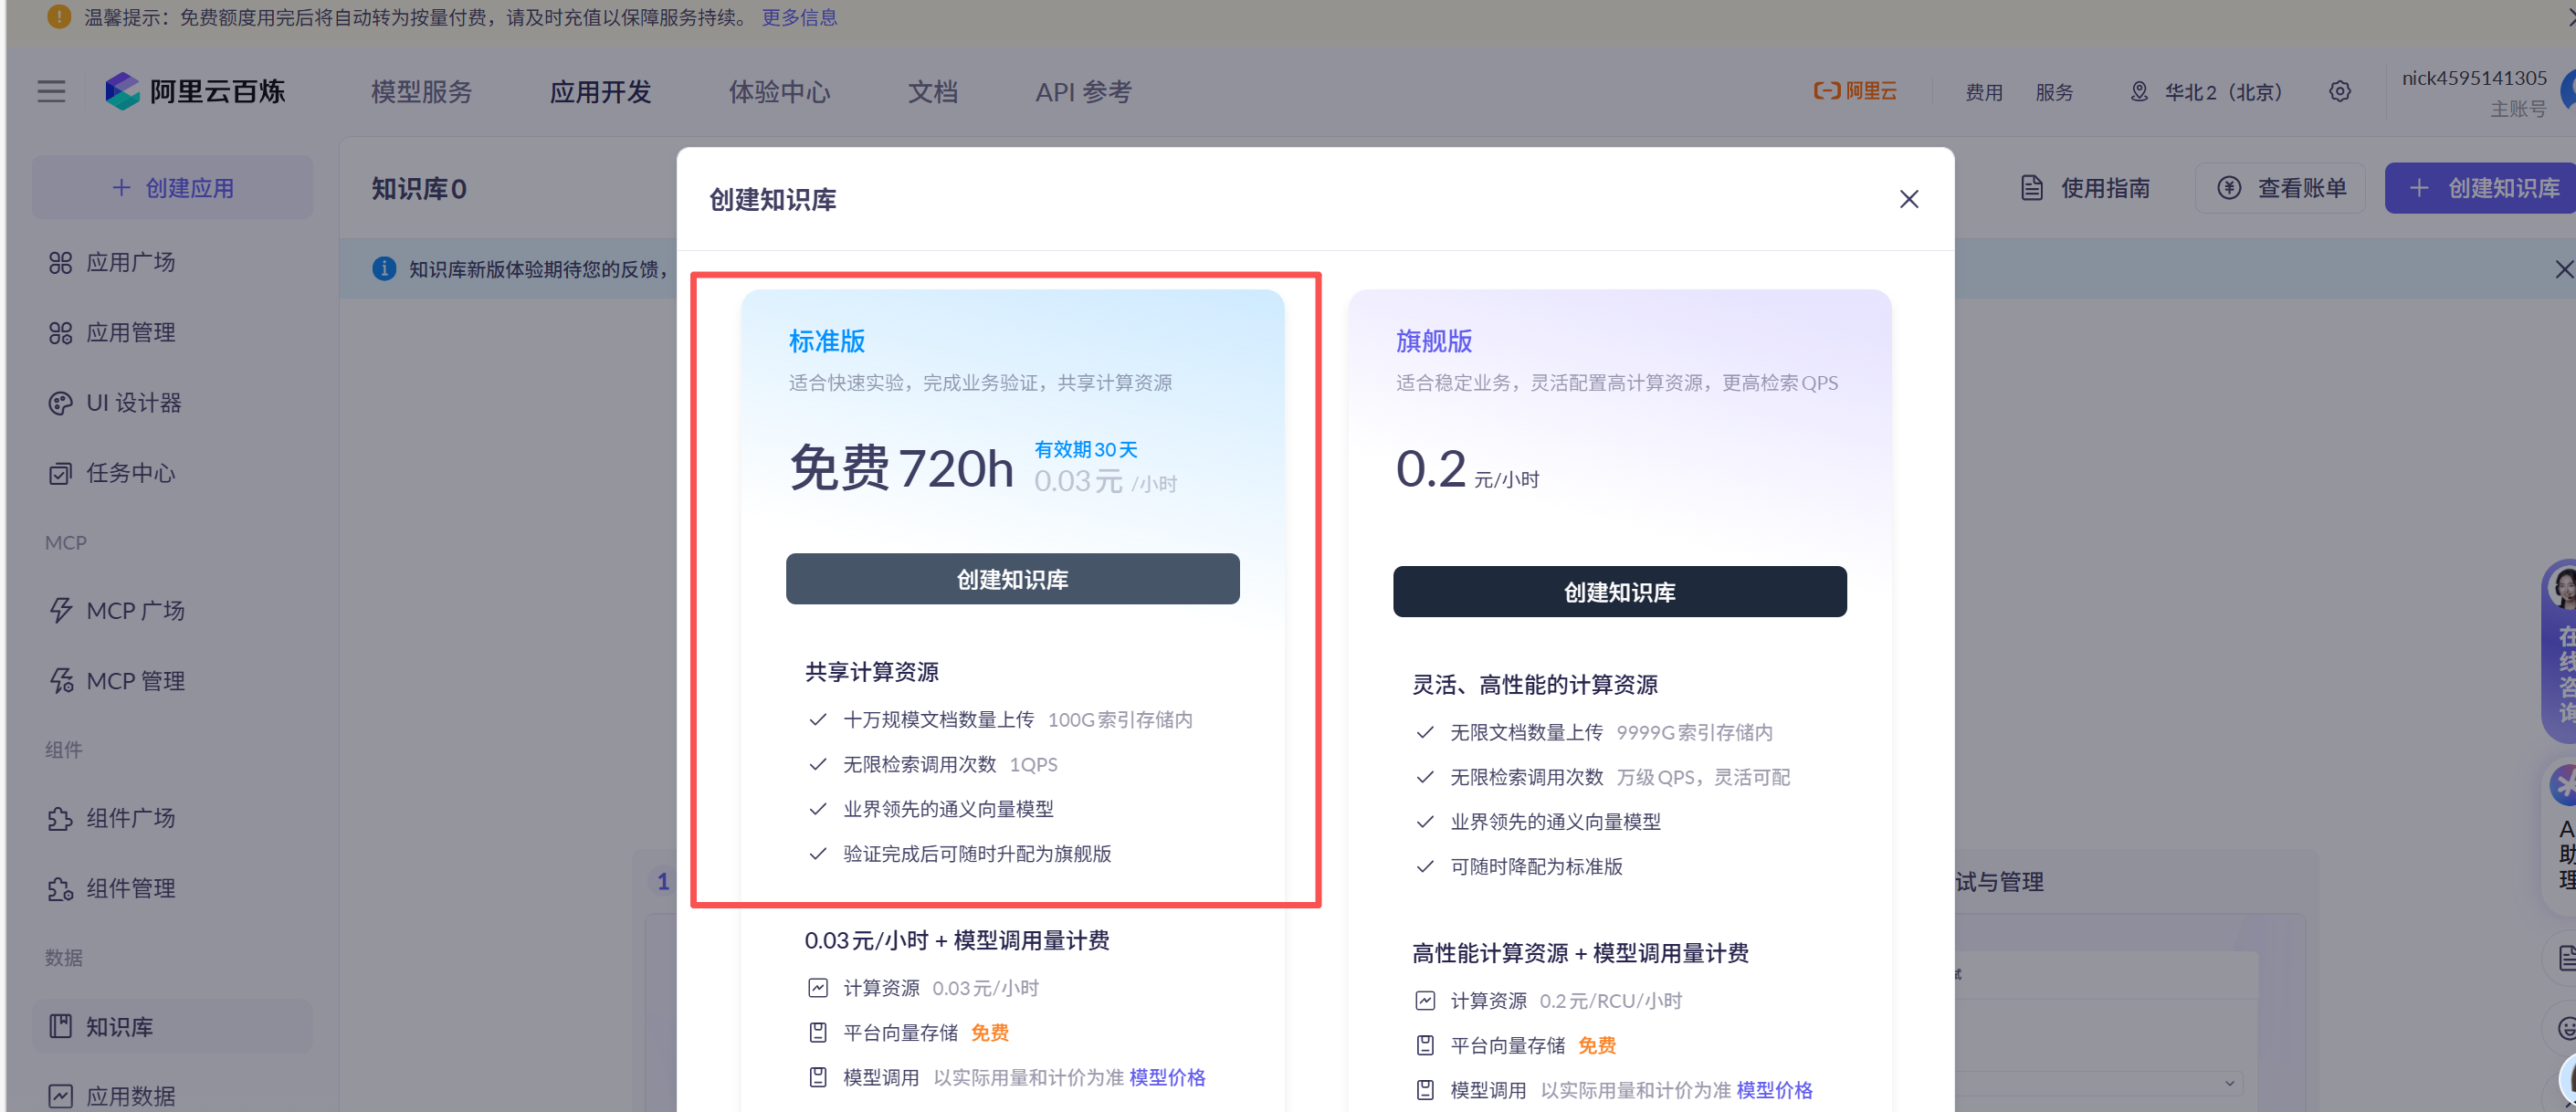
Task: Open 组件广场 in sidebar
Action: [x=130, y=818]
